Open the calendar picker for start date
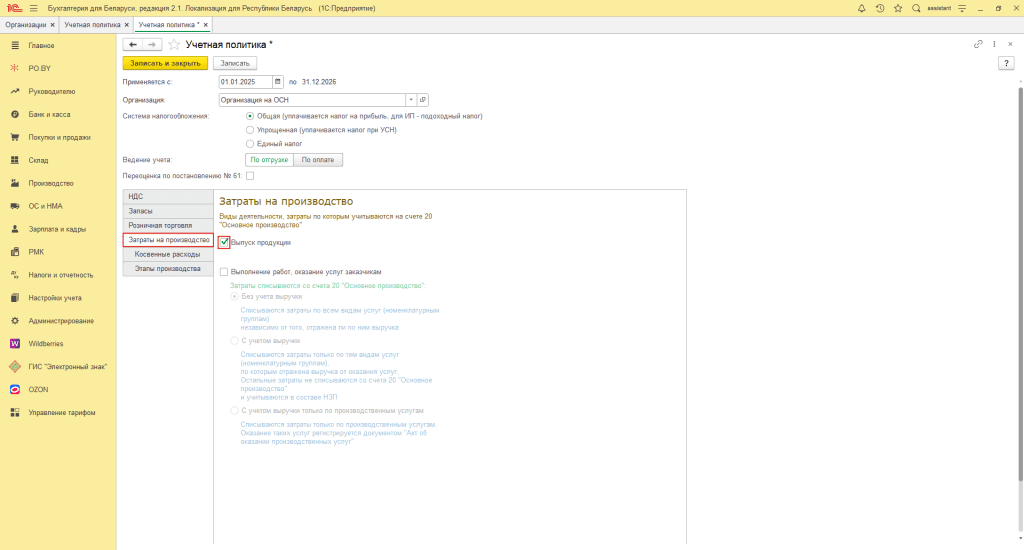1024x550 pixels. 279,81
